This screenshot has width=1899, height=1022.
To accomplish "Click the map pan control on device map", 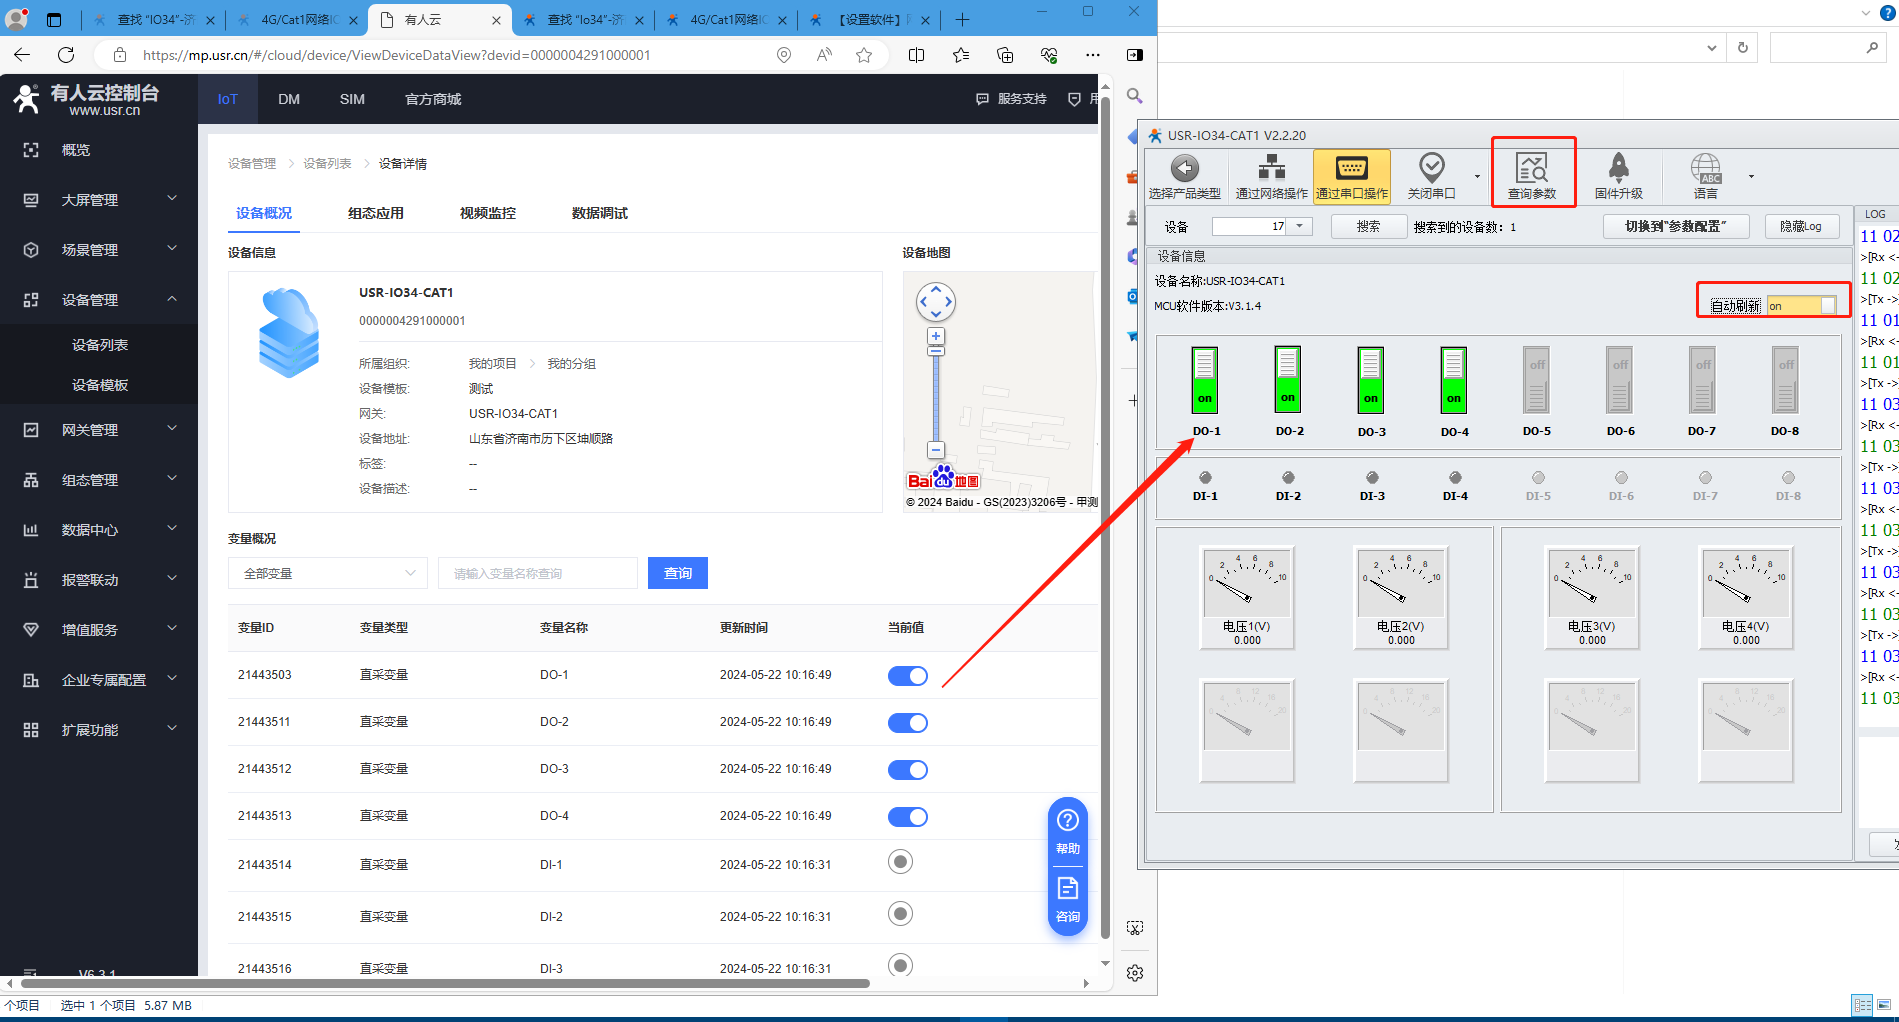I will click(x=936, y=302).
